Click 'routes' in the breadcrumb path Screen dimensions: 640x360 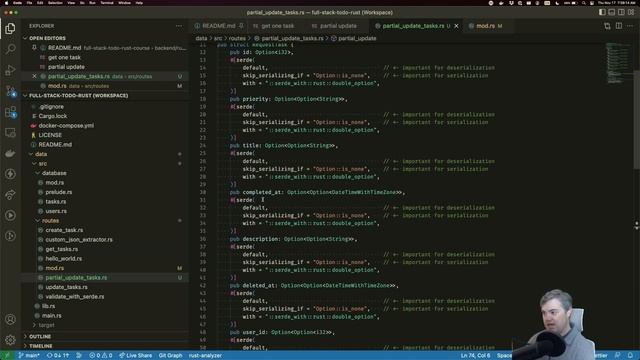coord(237,38)
